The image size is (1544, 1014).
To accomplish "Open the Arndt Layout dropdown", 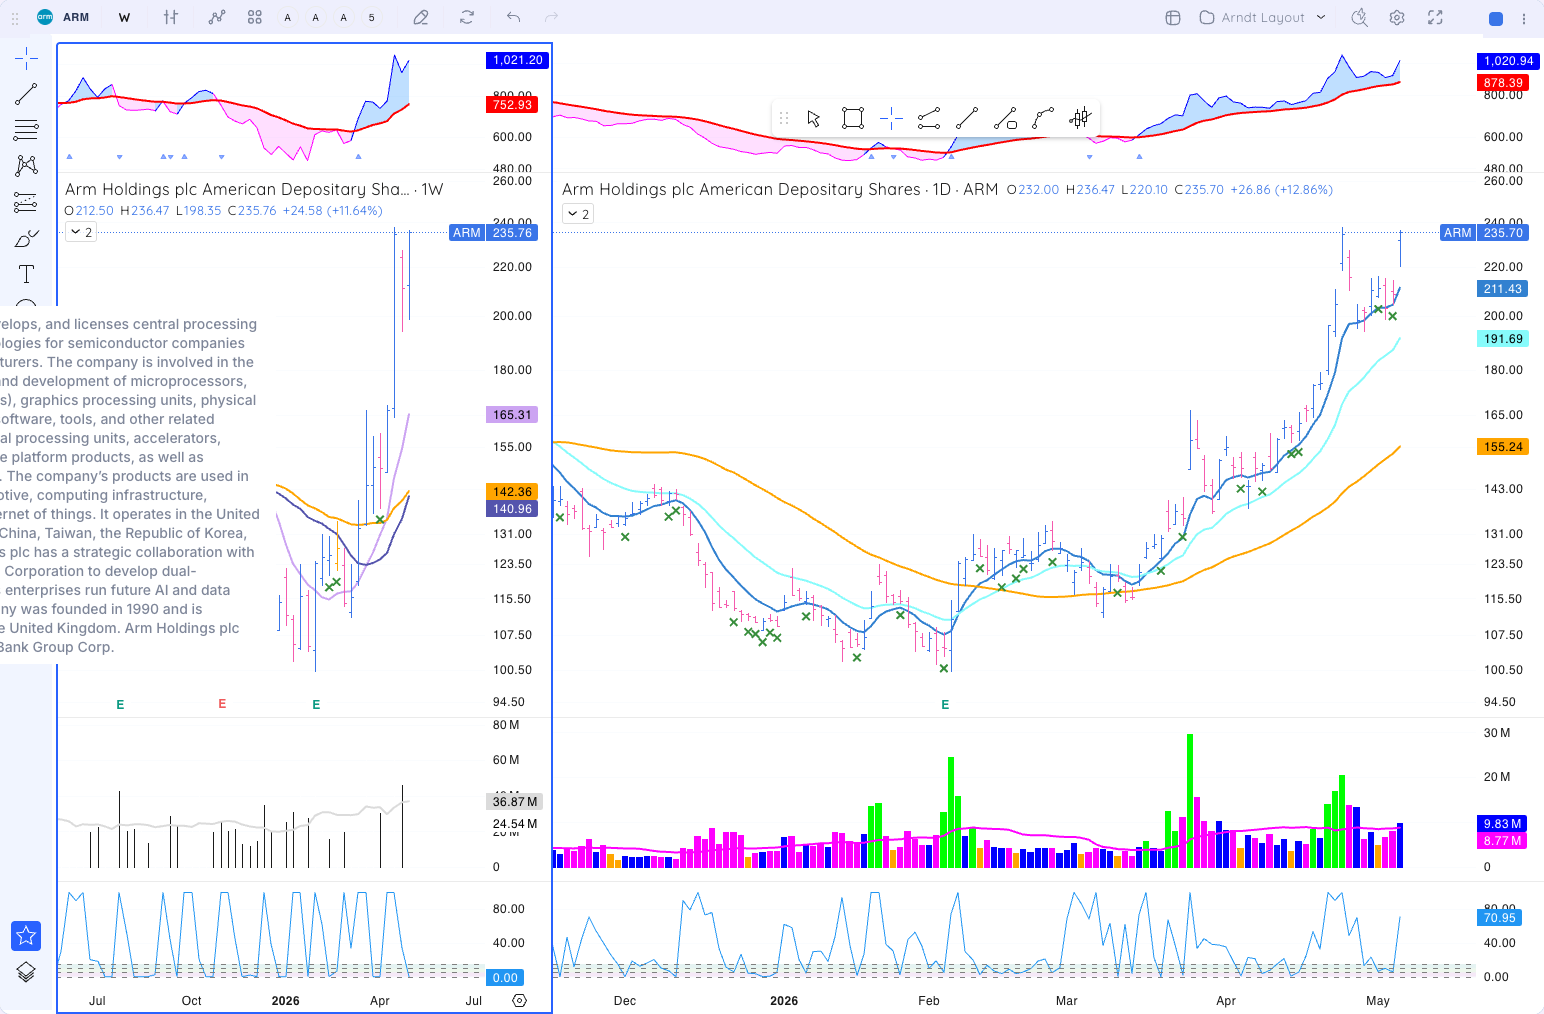I will tap(1263, 17).
